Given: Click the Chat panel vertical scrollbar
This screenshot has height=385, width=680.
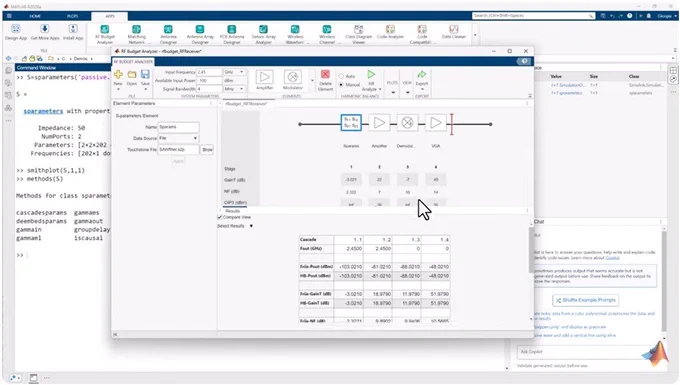Looking at the screenshot, I should tap(664, 282).
